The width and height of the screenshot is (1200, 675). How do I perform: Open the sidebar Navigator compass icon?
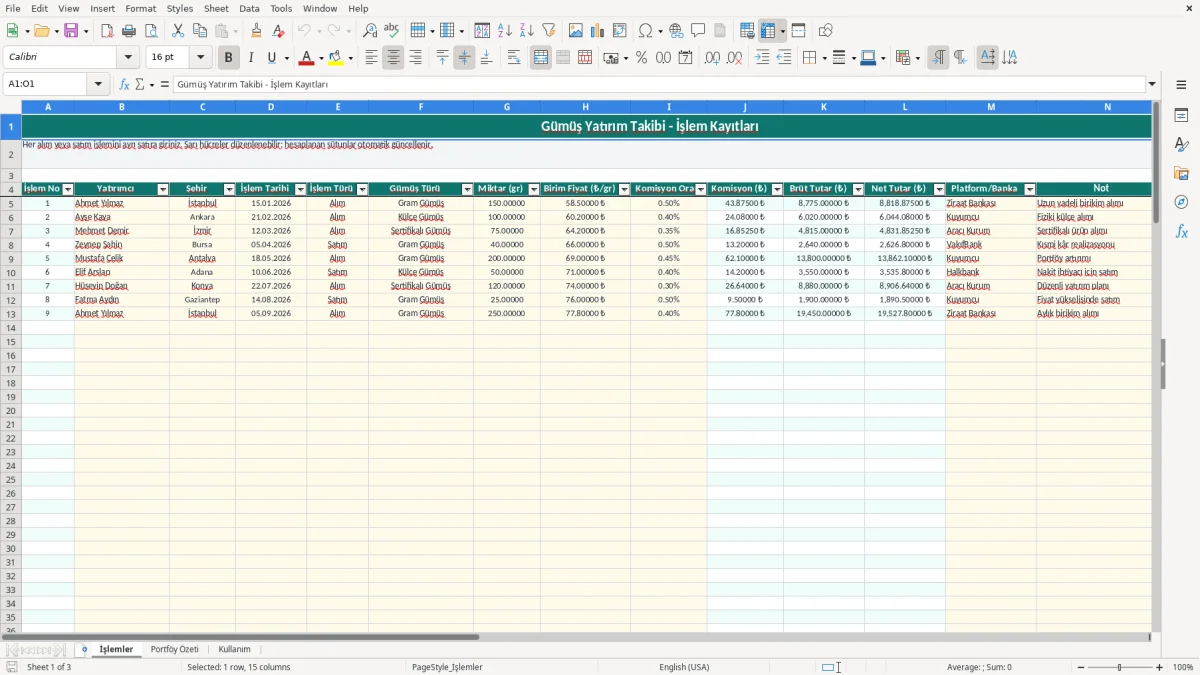[x=1181, y=202]
